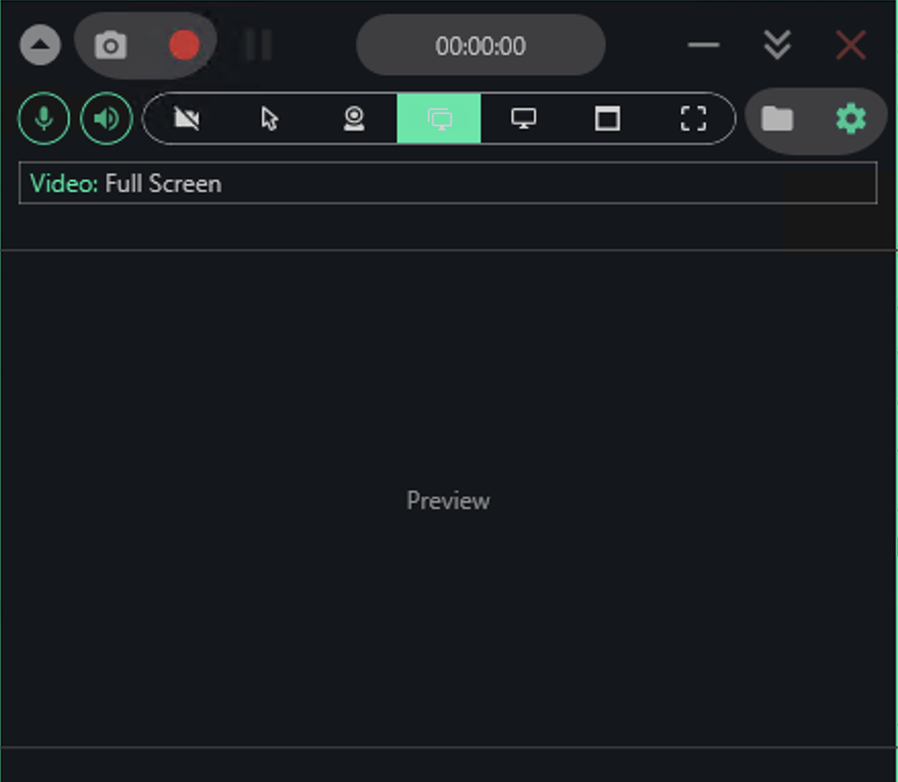
Task: Close the recorder with the red X
Action: click(850, 45)
